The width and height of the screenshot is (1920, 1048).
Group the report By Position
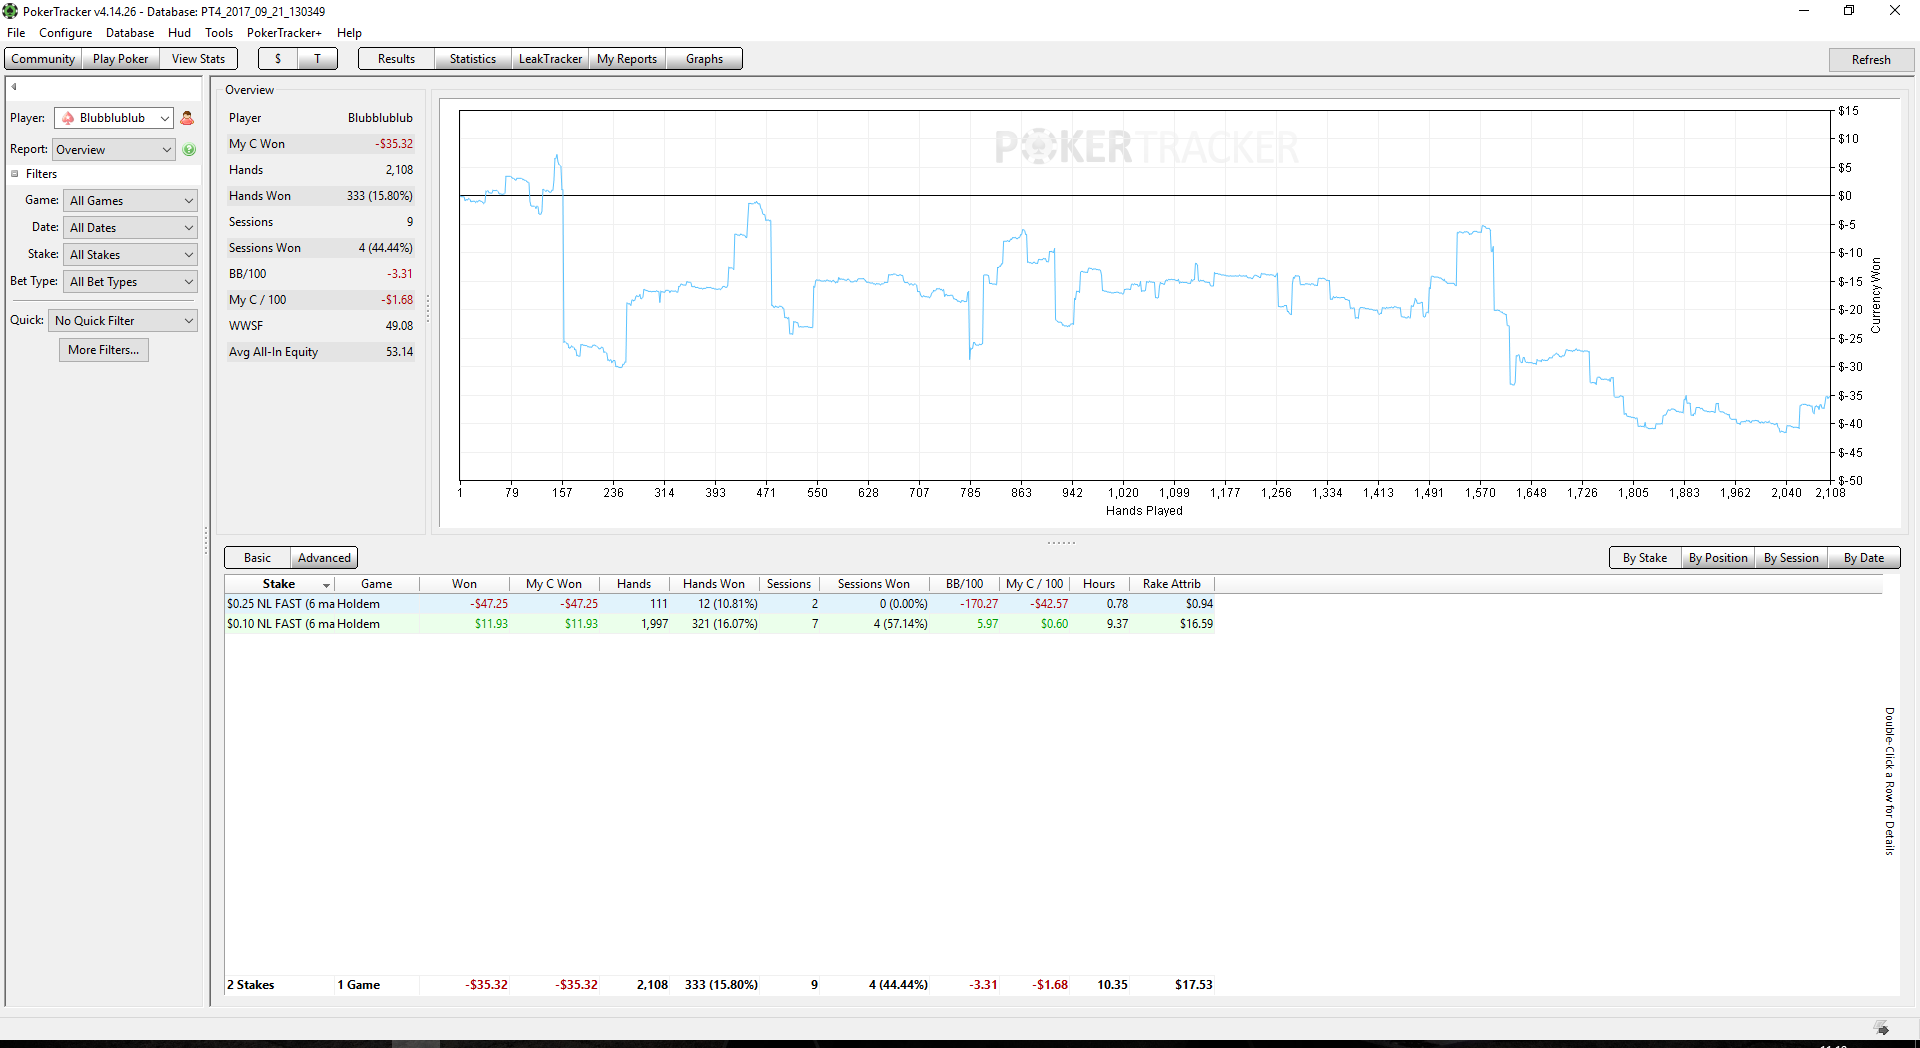pos(1718,558)
